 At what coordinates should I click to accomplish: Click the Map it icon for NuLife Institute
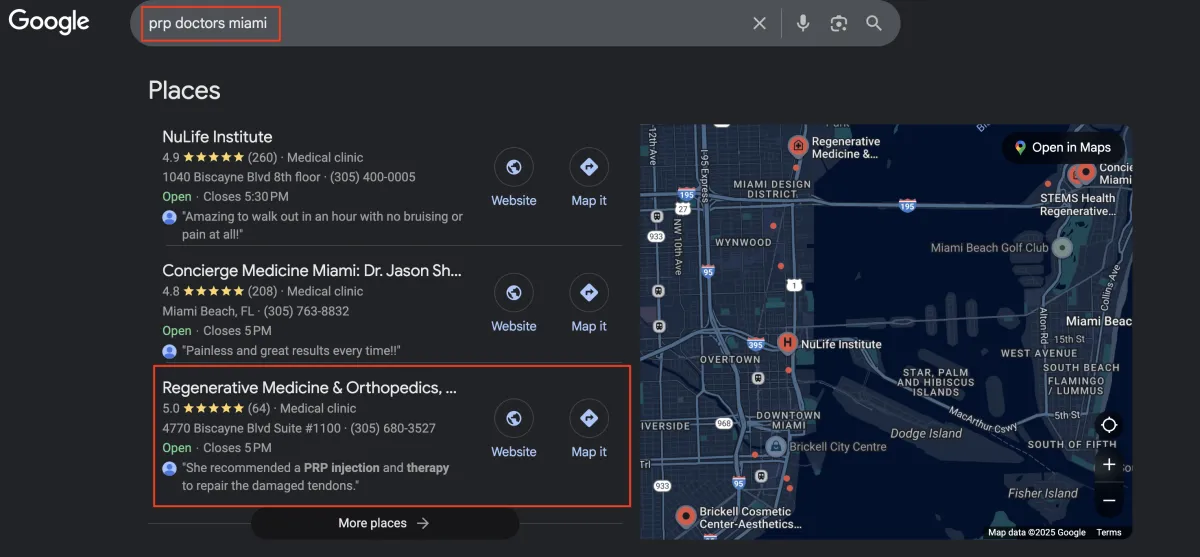(589, 167)
